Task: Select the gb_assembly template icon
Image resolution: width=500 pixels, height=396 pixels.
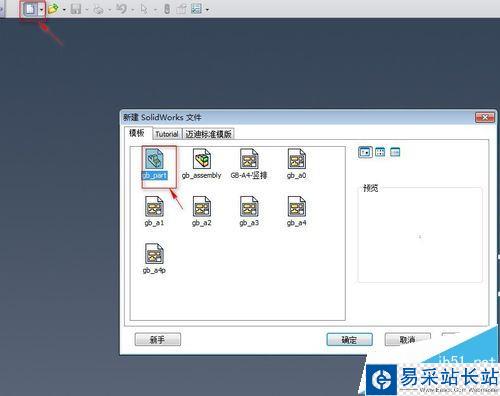Action: (202, 164)
